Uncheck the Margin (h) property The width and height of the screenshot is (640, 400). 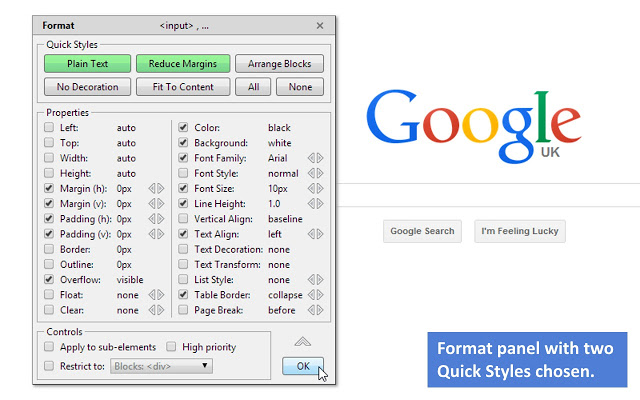49,189
